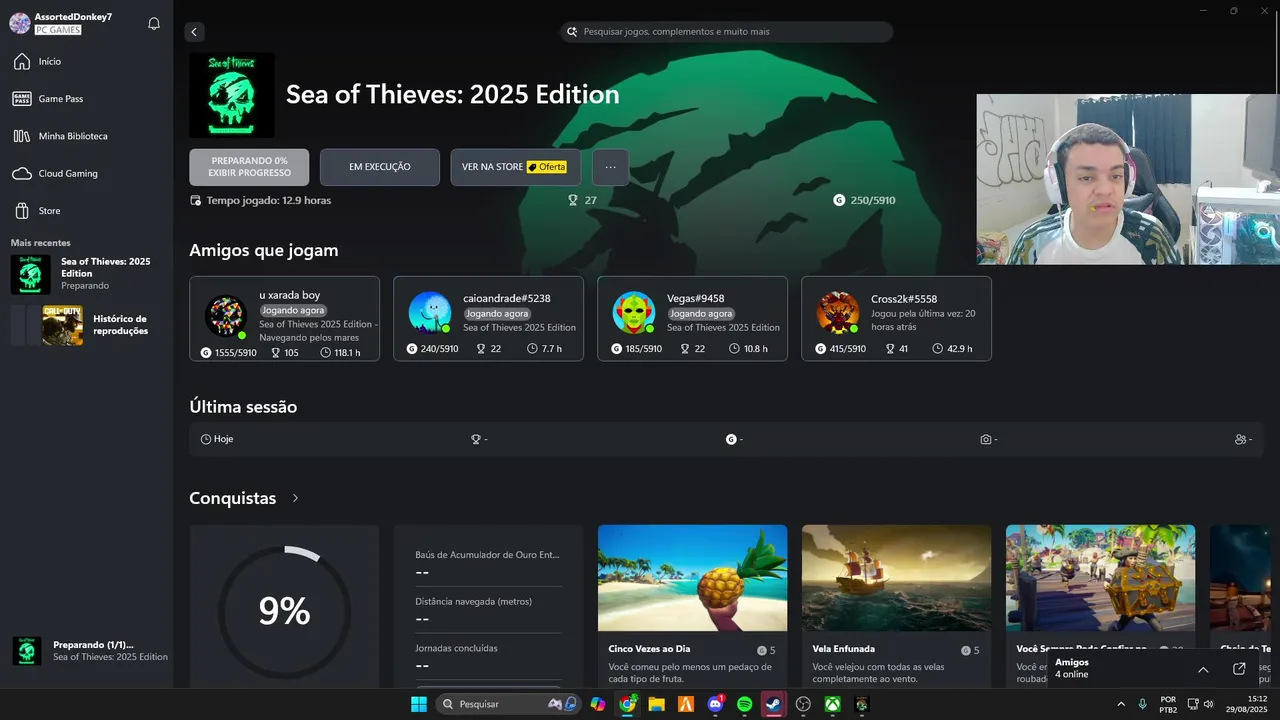Open Spotify from taskbar
This screenshot has width=1280, height=720.
(744, 704)
